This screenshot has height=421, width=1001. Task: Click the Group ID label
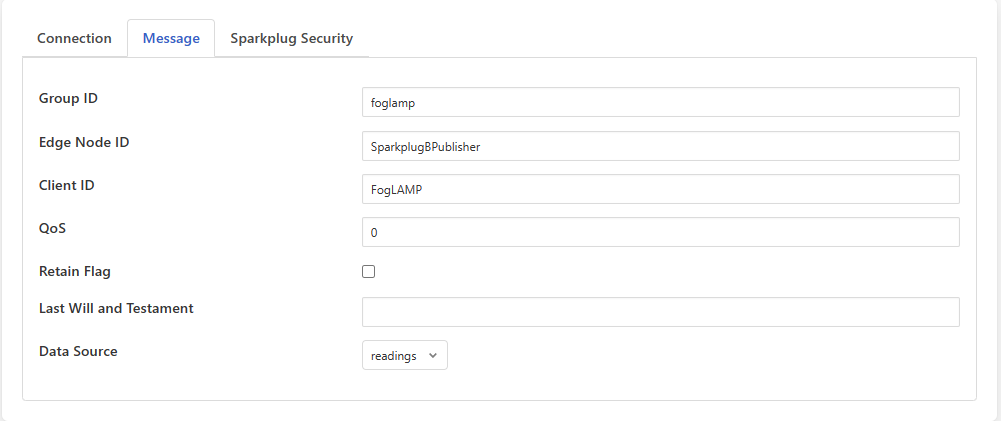(68, 98)
